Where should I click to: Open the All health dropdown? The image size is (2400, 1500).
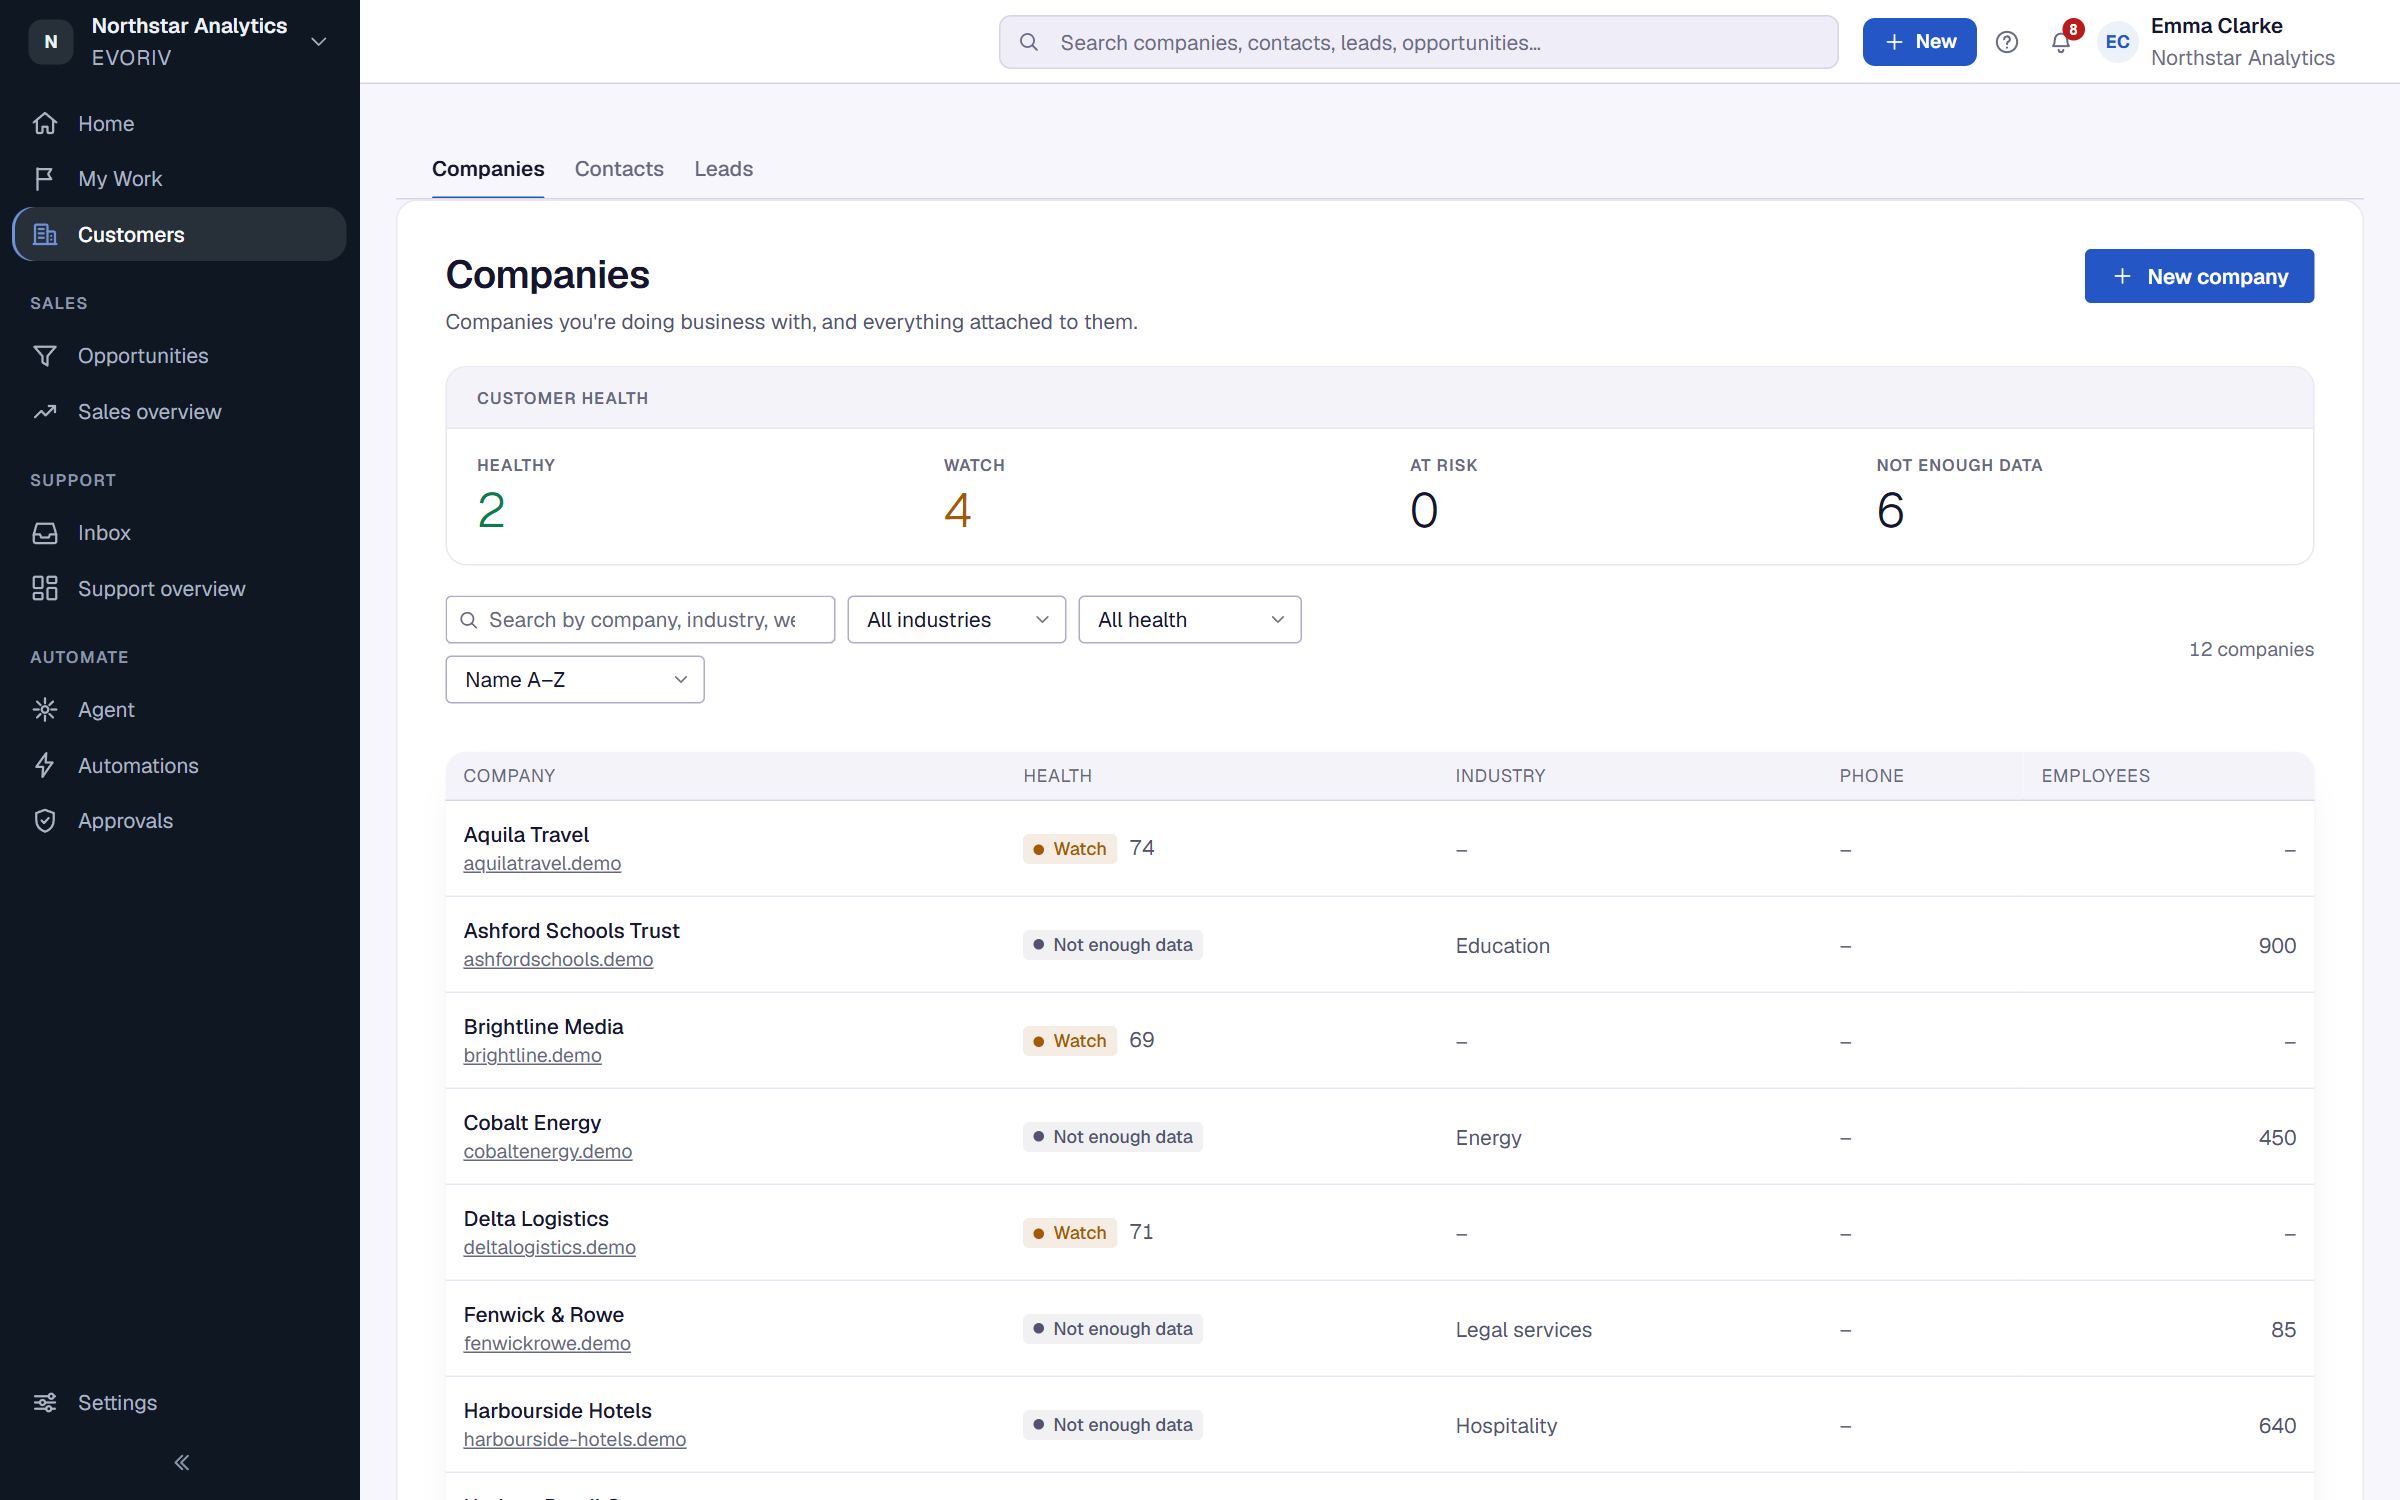pyautogui.click(x=1190, y=620)
